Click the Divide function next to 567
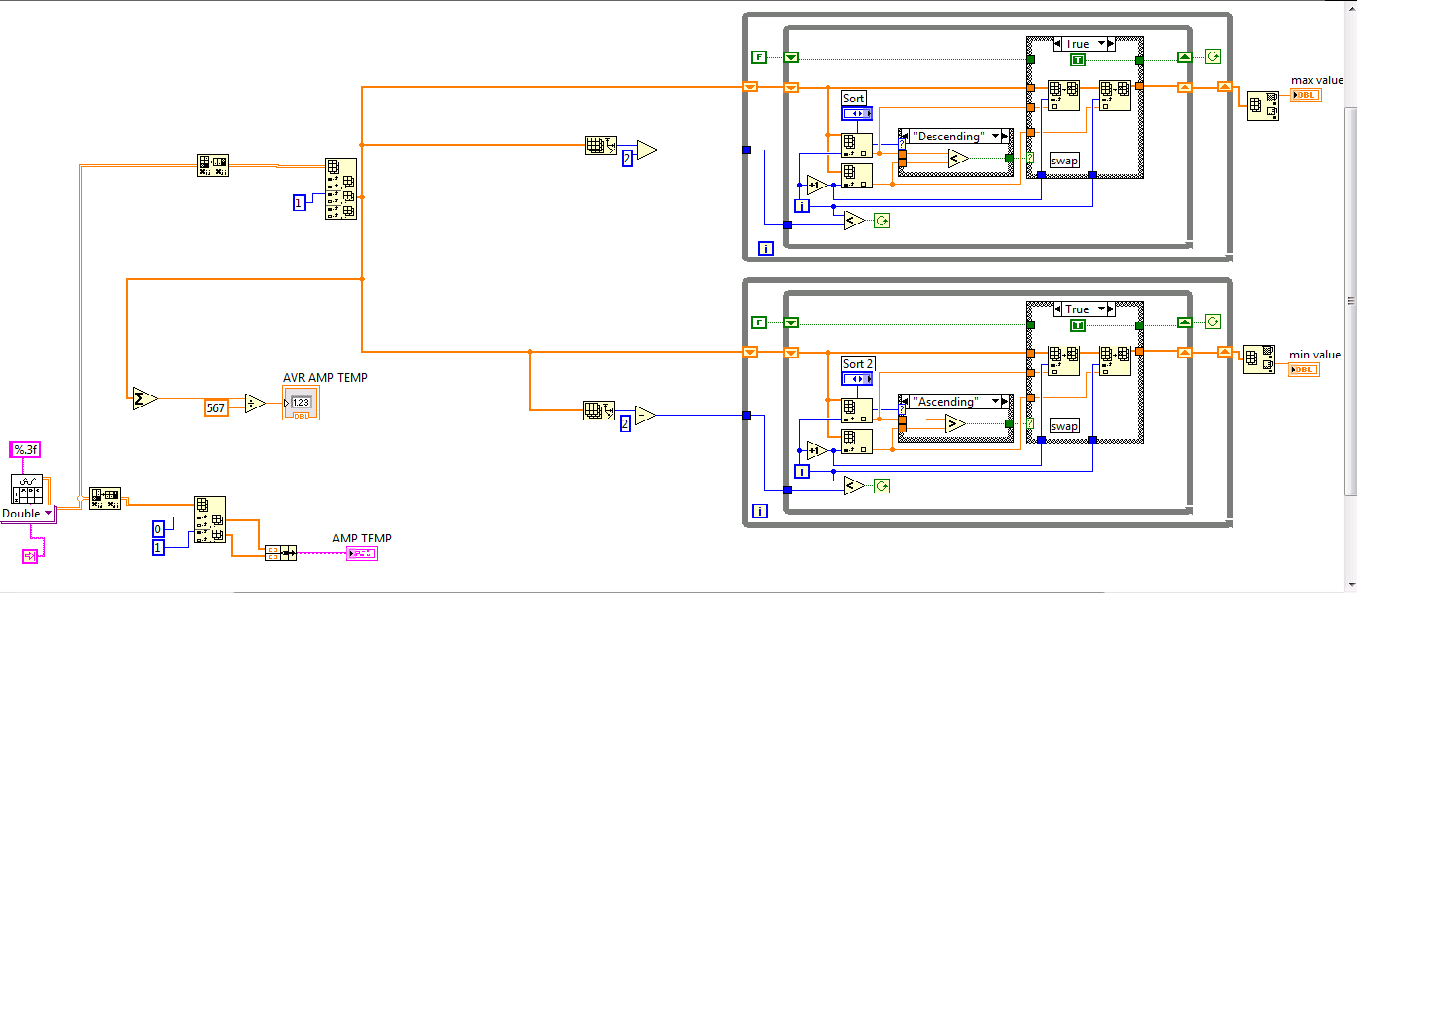Image resolution: width=1438 pixels, height=1017 pixels. (x=255, y=404)
